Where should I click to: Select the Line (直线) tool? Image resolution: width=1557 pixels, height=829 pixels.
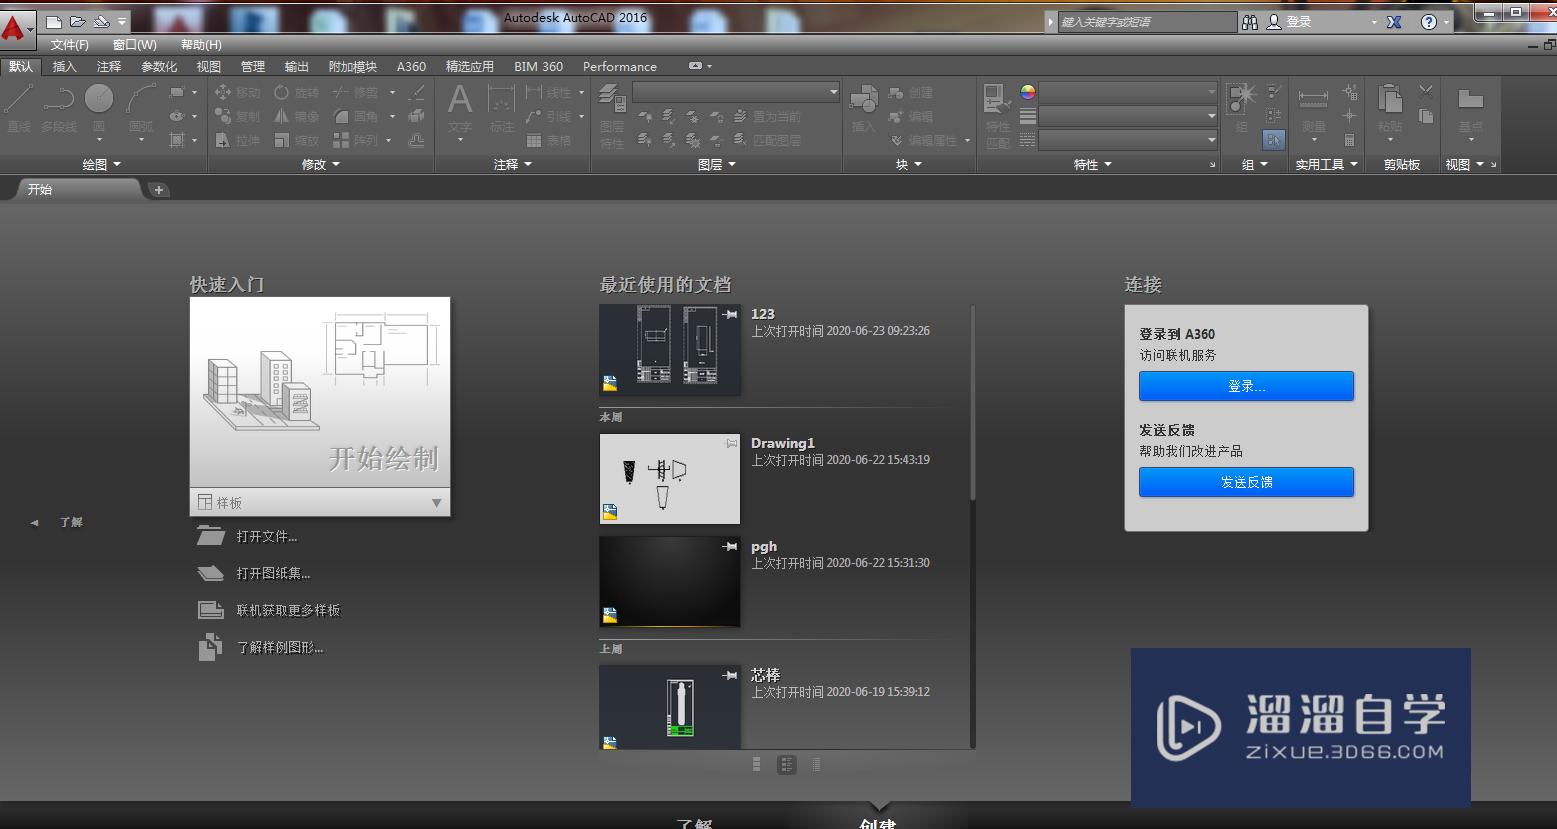[19, 108]
